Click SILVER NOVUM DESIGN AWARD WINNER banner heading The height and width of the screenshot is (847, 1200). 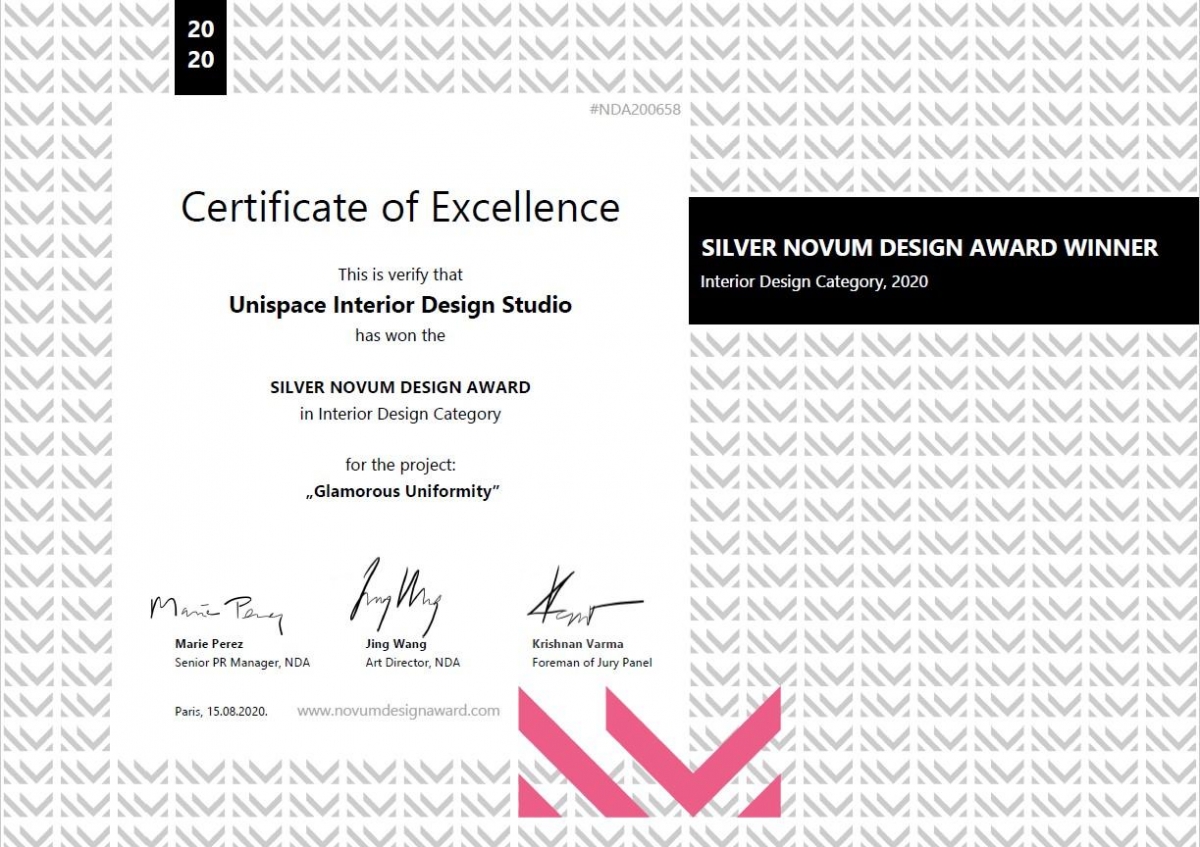[929, 247]
